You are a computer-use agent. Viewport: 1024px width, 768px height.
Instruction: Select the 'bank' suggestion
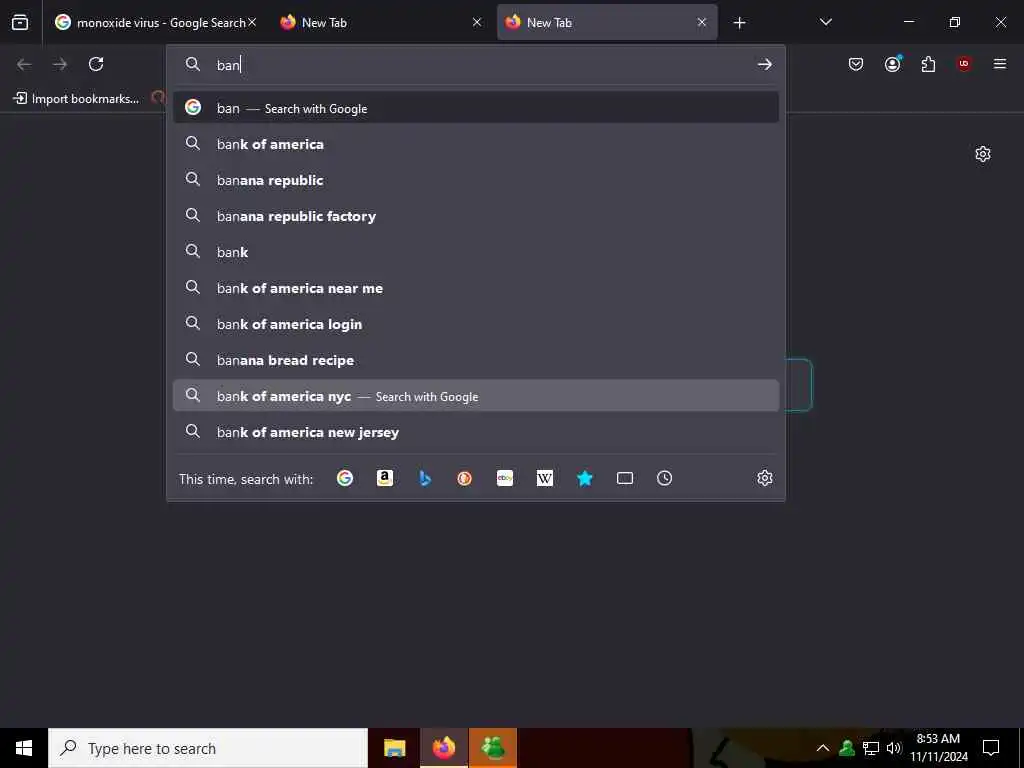[475, 251]
